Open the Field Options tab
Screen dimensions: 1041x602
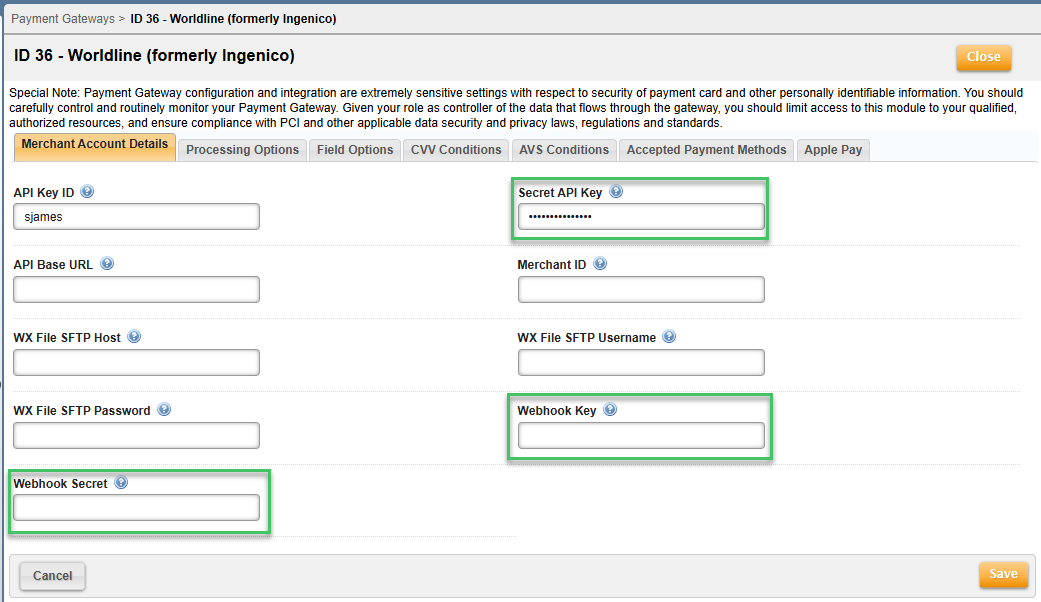355,150
